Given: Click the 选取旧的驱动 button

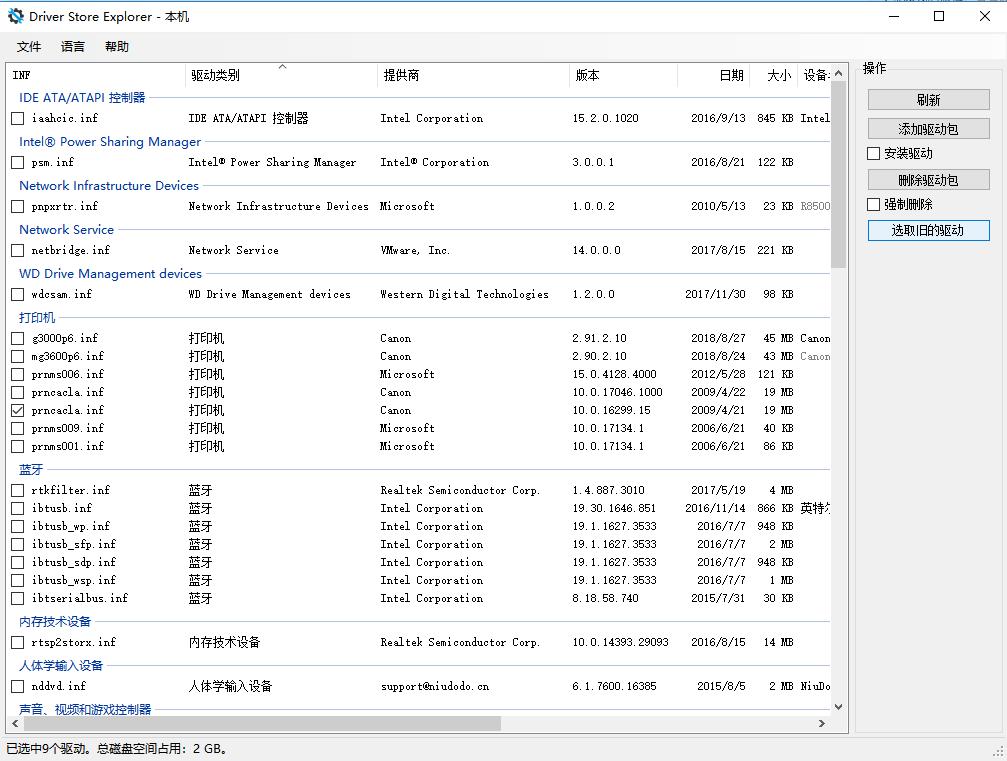Looking at the screenshot, I should click(x=927, y=230).
